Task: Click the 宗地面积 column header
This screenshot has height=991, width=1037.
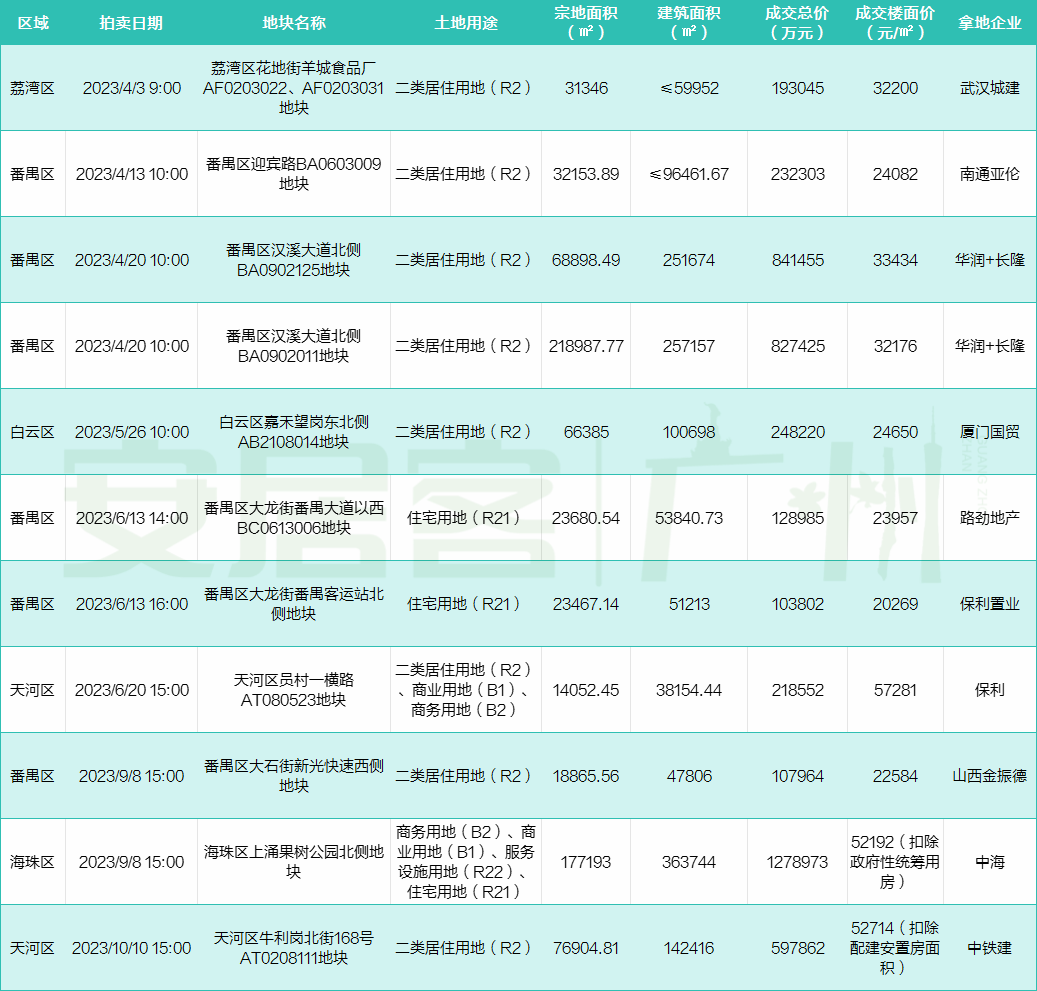Action: pyautogui.click(x=585, y=22)
